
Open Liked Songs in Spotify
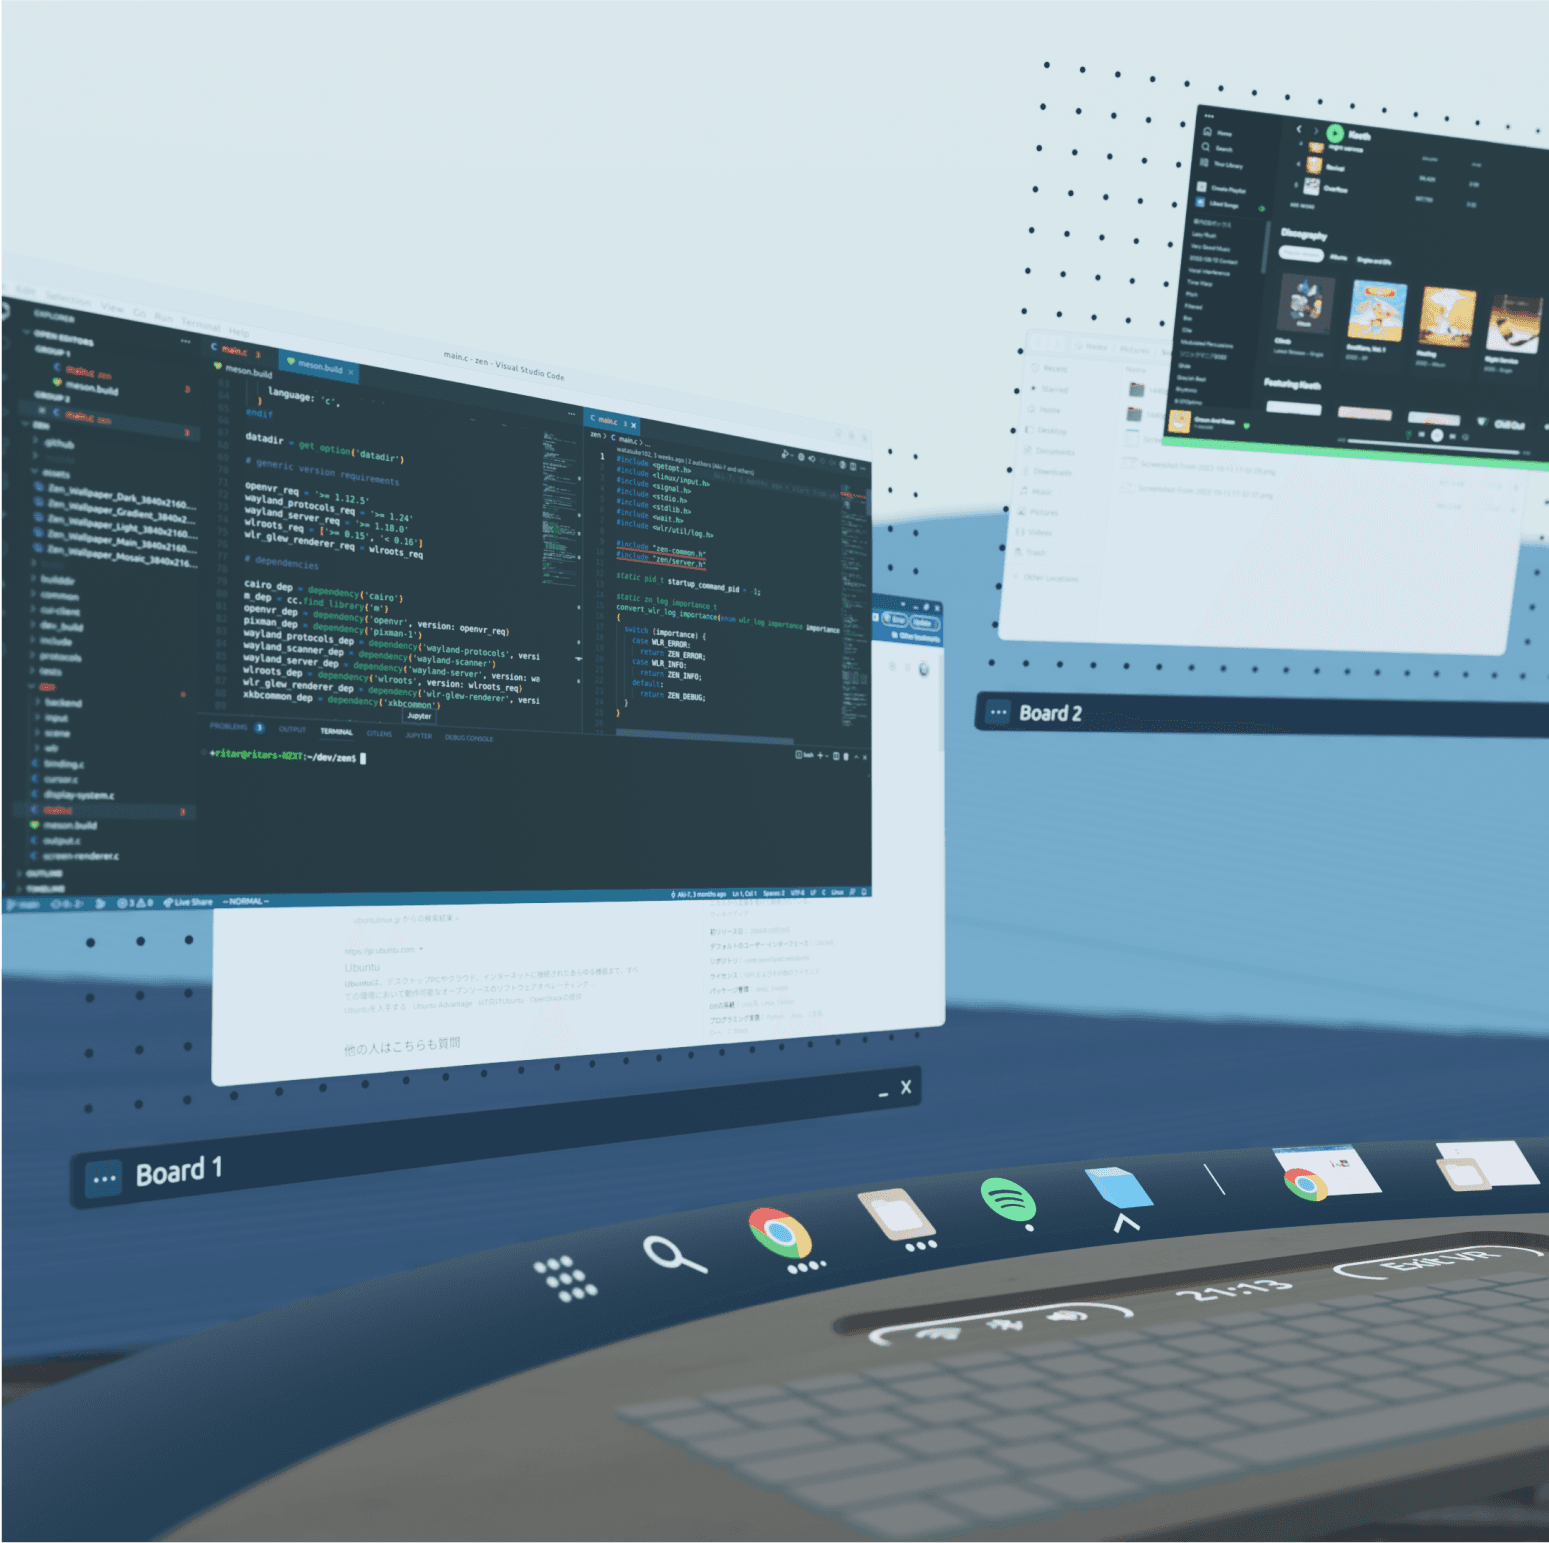click(1218, 203)
